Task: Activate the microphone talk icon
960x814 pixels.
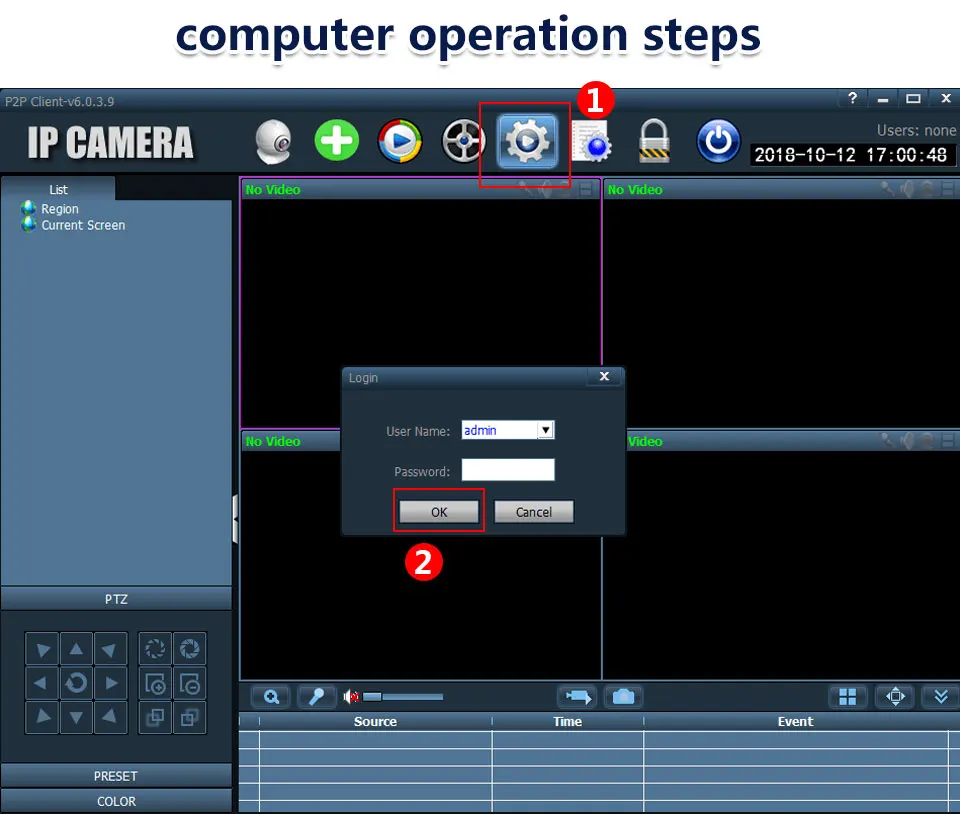Action: [x=317, y=696]
